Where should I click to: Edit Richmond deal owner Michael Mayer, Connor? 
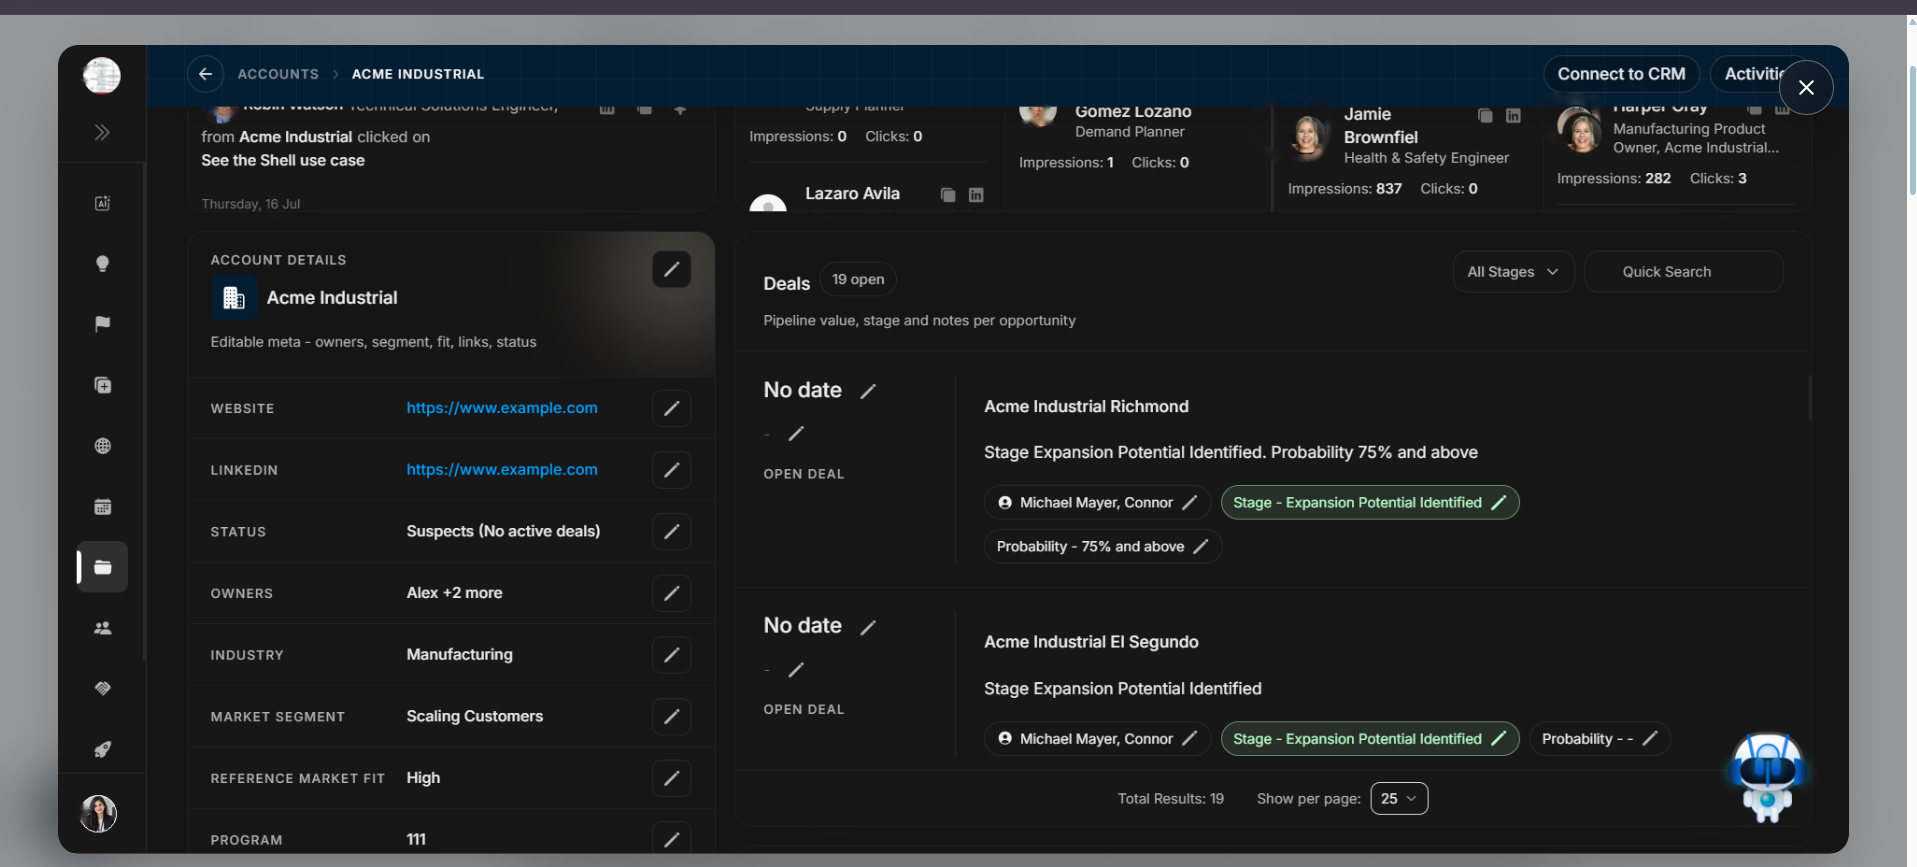click(1190, 503)
